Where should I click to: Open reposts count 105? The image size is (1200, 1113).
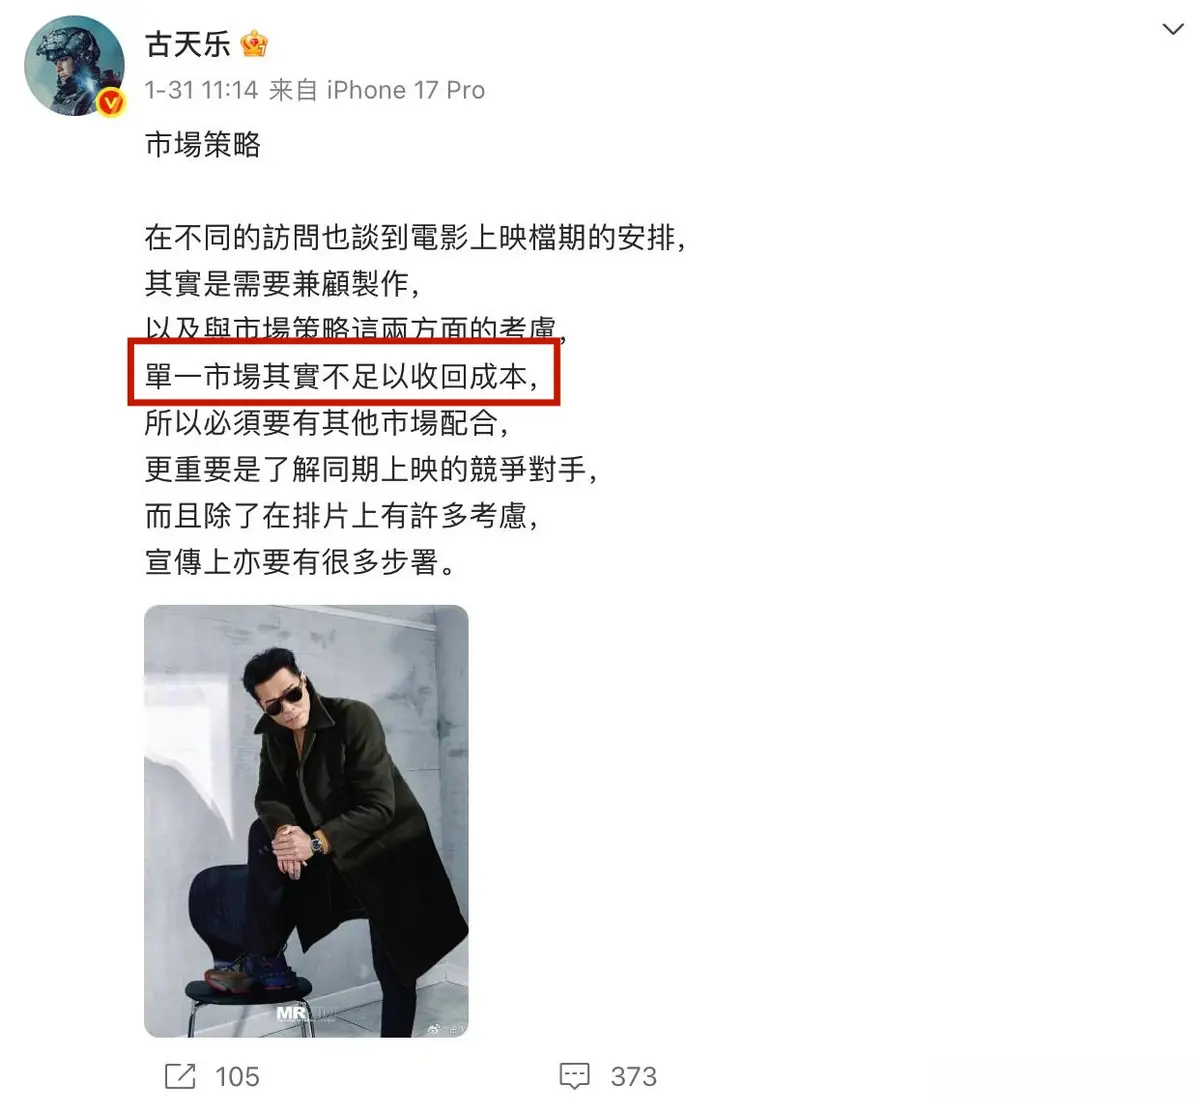coord(237,1077)
